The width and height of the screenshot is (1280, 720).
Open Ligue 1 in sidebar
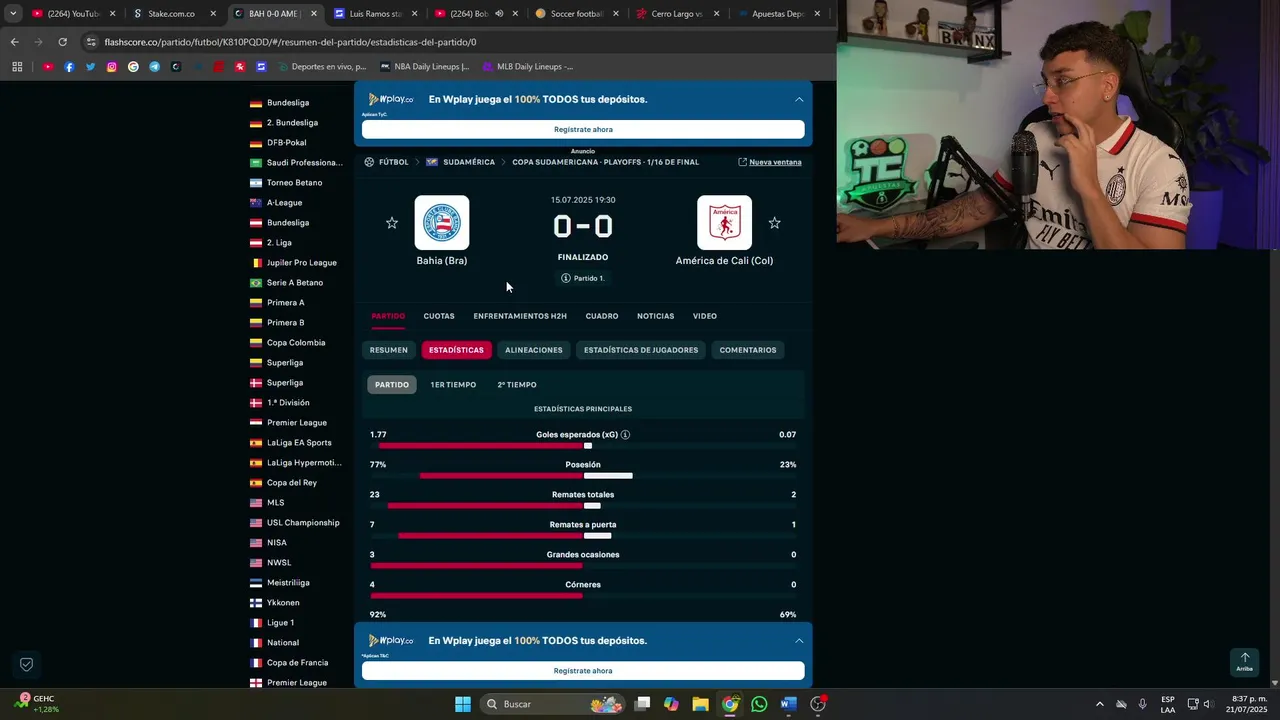tap(280, 623)
